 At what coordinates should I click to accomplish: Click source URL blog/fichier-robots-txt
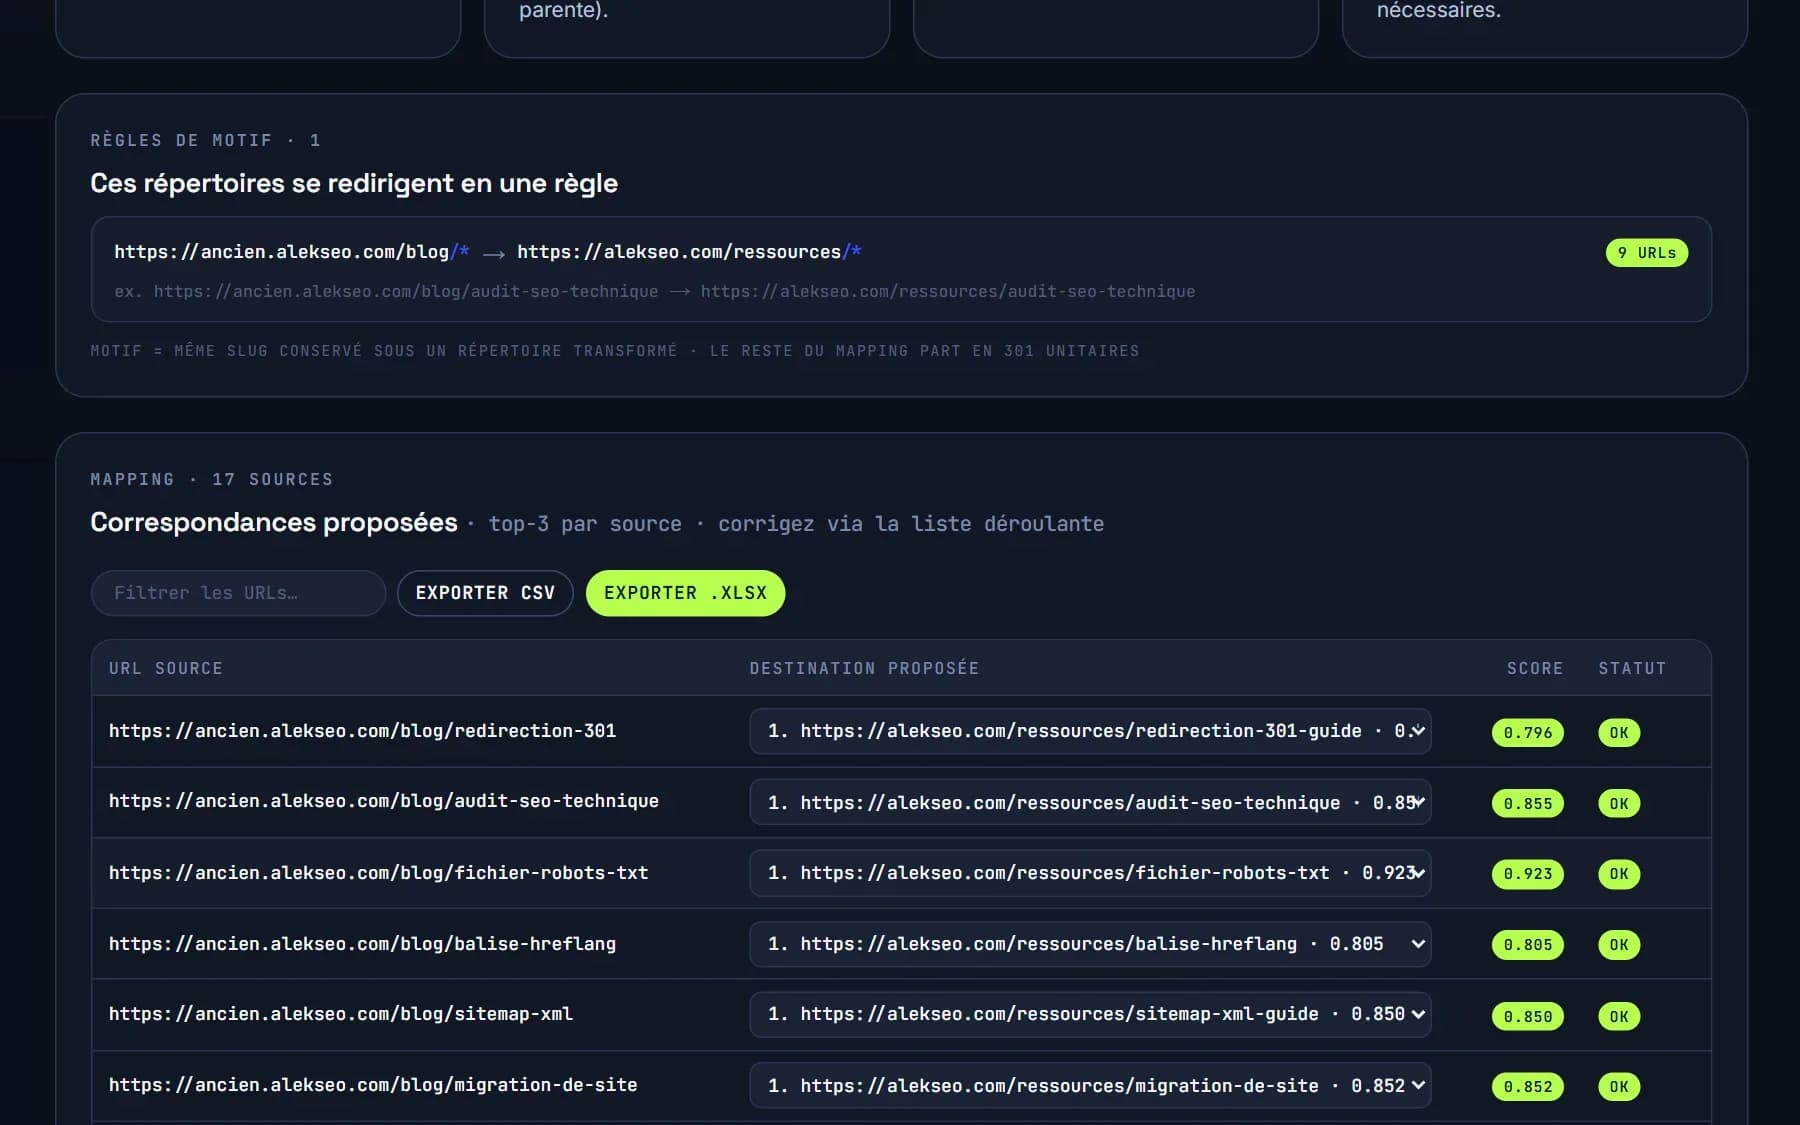point(379,873)
